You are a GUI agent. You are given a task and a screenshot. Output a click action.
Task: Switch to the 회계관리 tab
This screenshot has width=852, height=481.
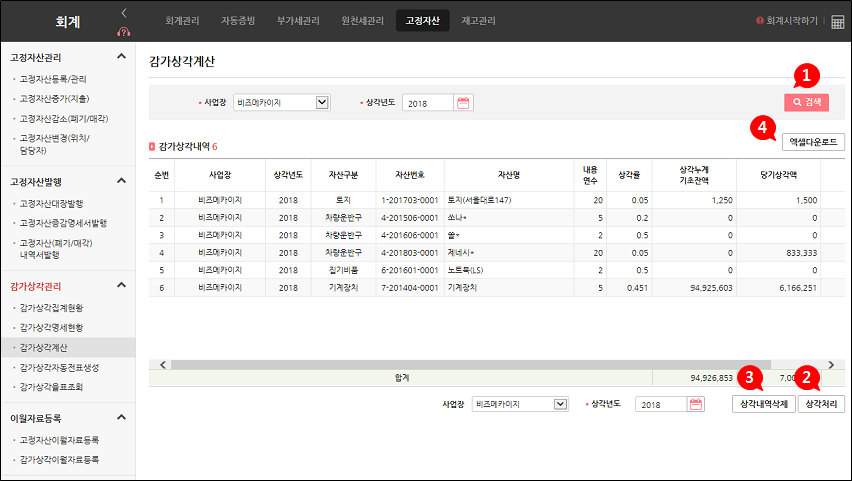click(182, 21)
